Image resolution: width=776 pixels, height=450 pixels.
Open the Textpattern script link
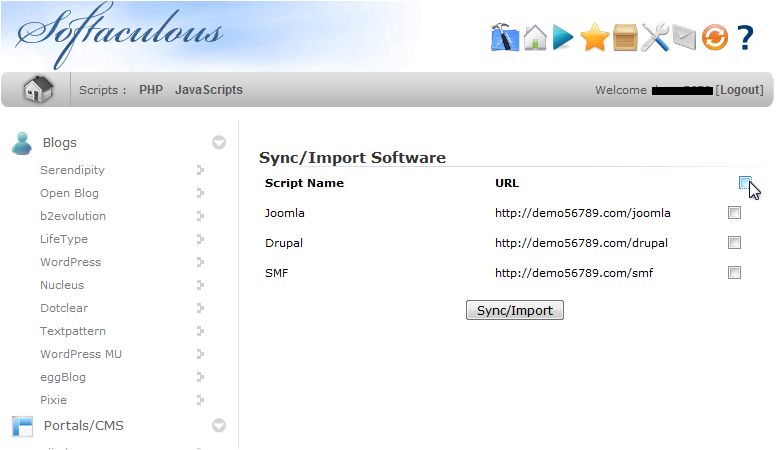pos(73,331)
